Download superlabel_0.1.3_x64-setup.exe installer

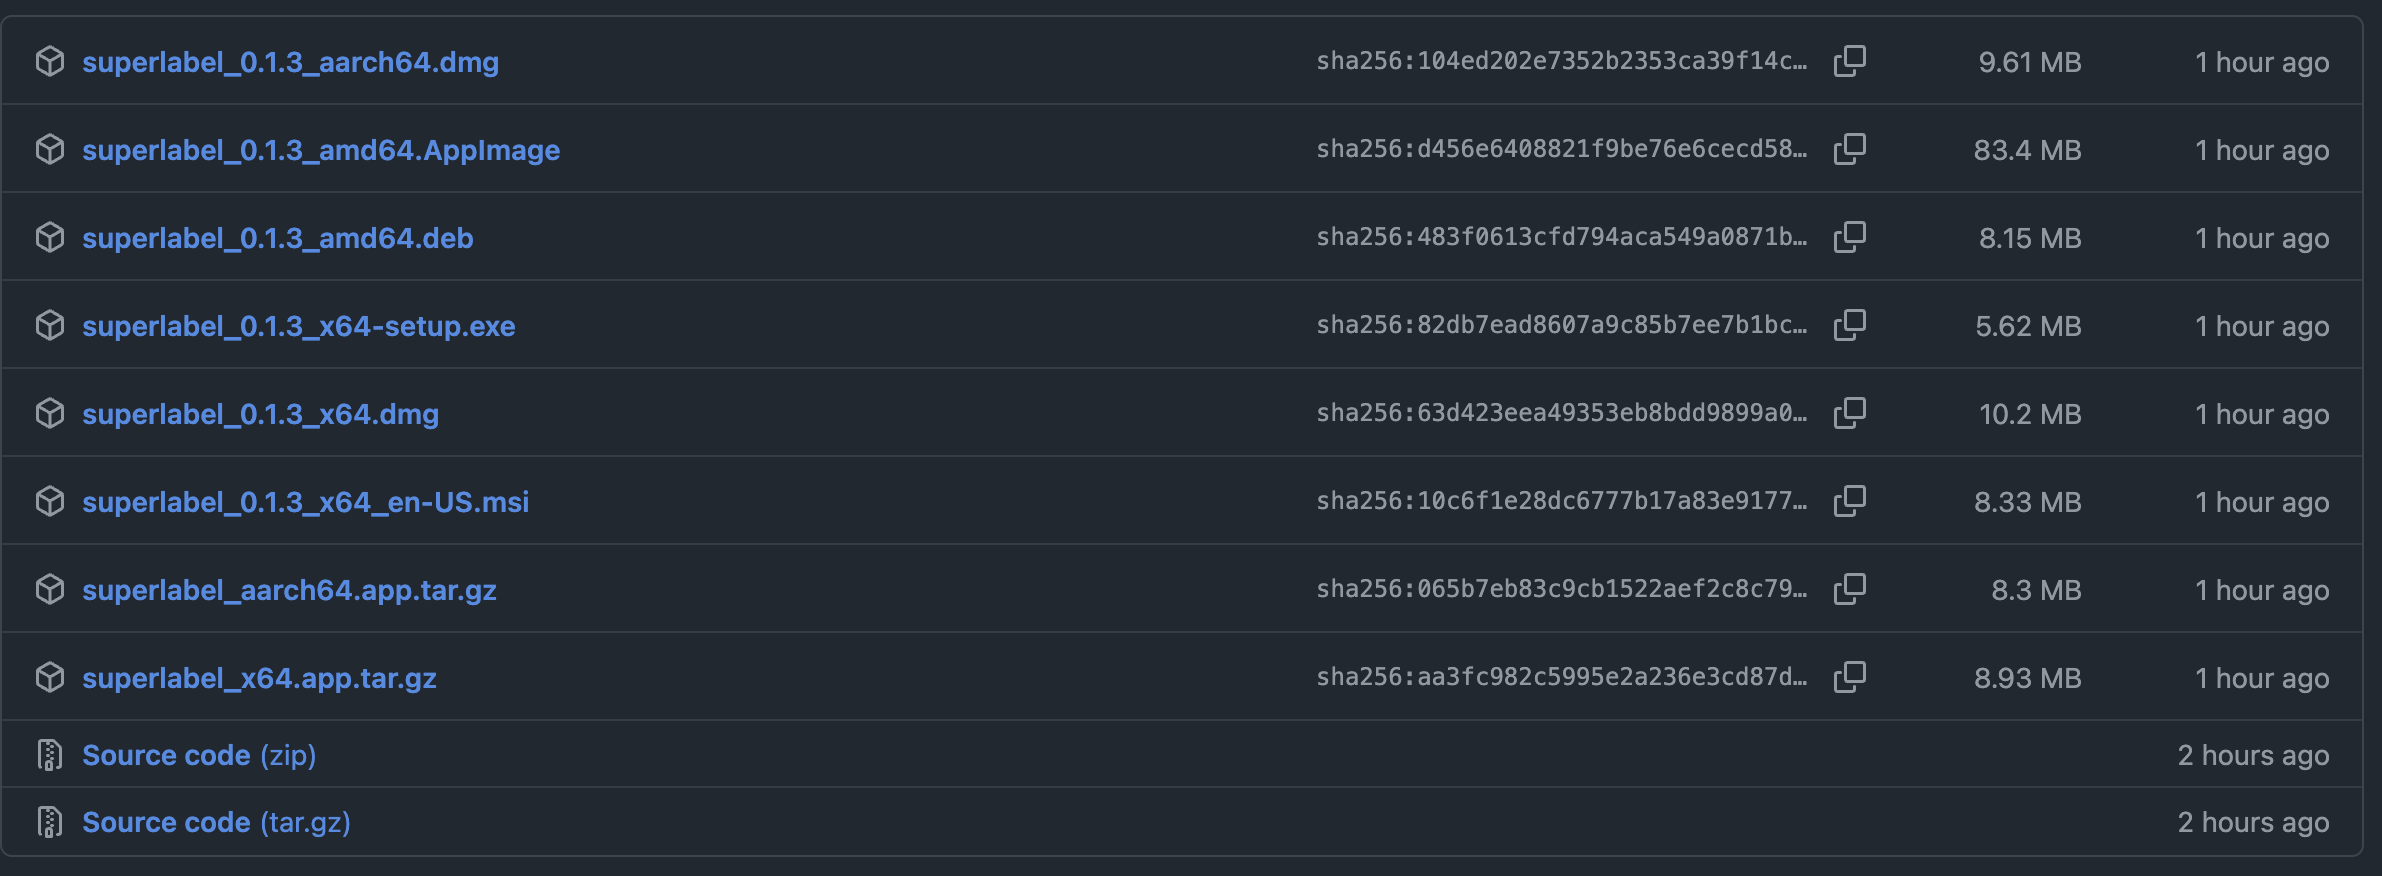click(299, 326)
